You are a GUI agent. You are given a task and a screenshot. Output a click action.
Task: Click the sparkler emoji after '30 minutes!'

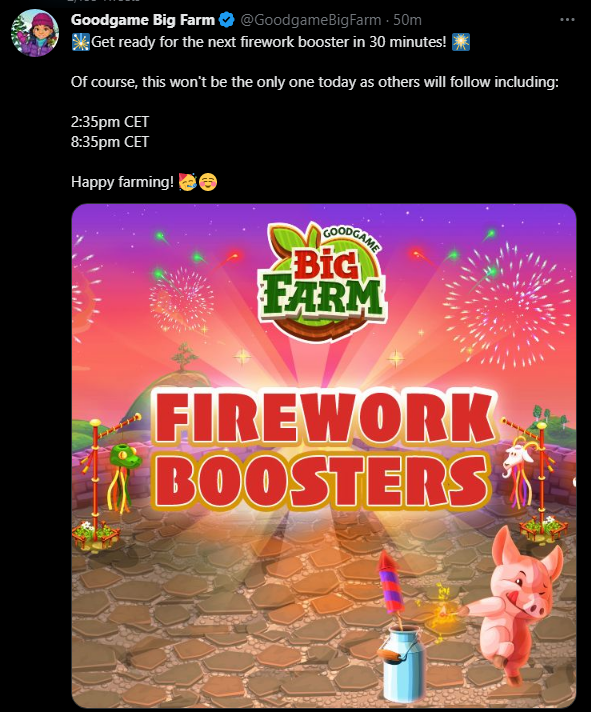coord(461,42)
